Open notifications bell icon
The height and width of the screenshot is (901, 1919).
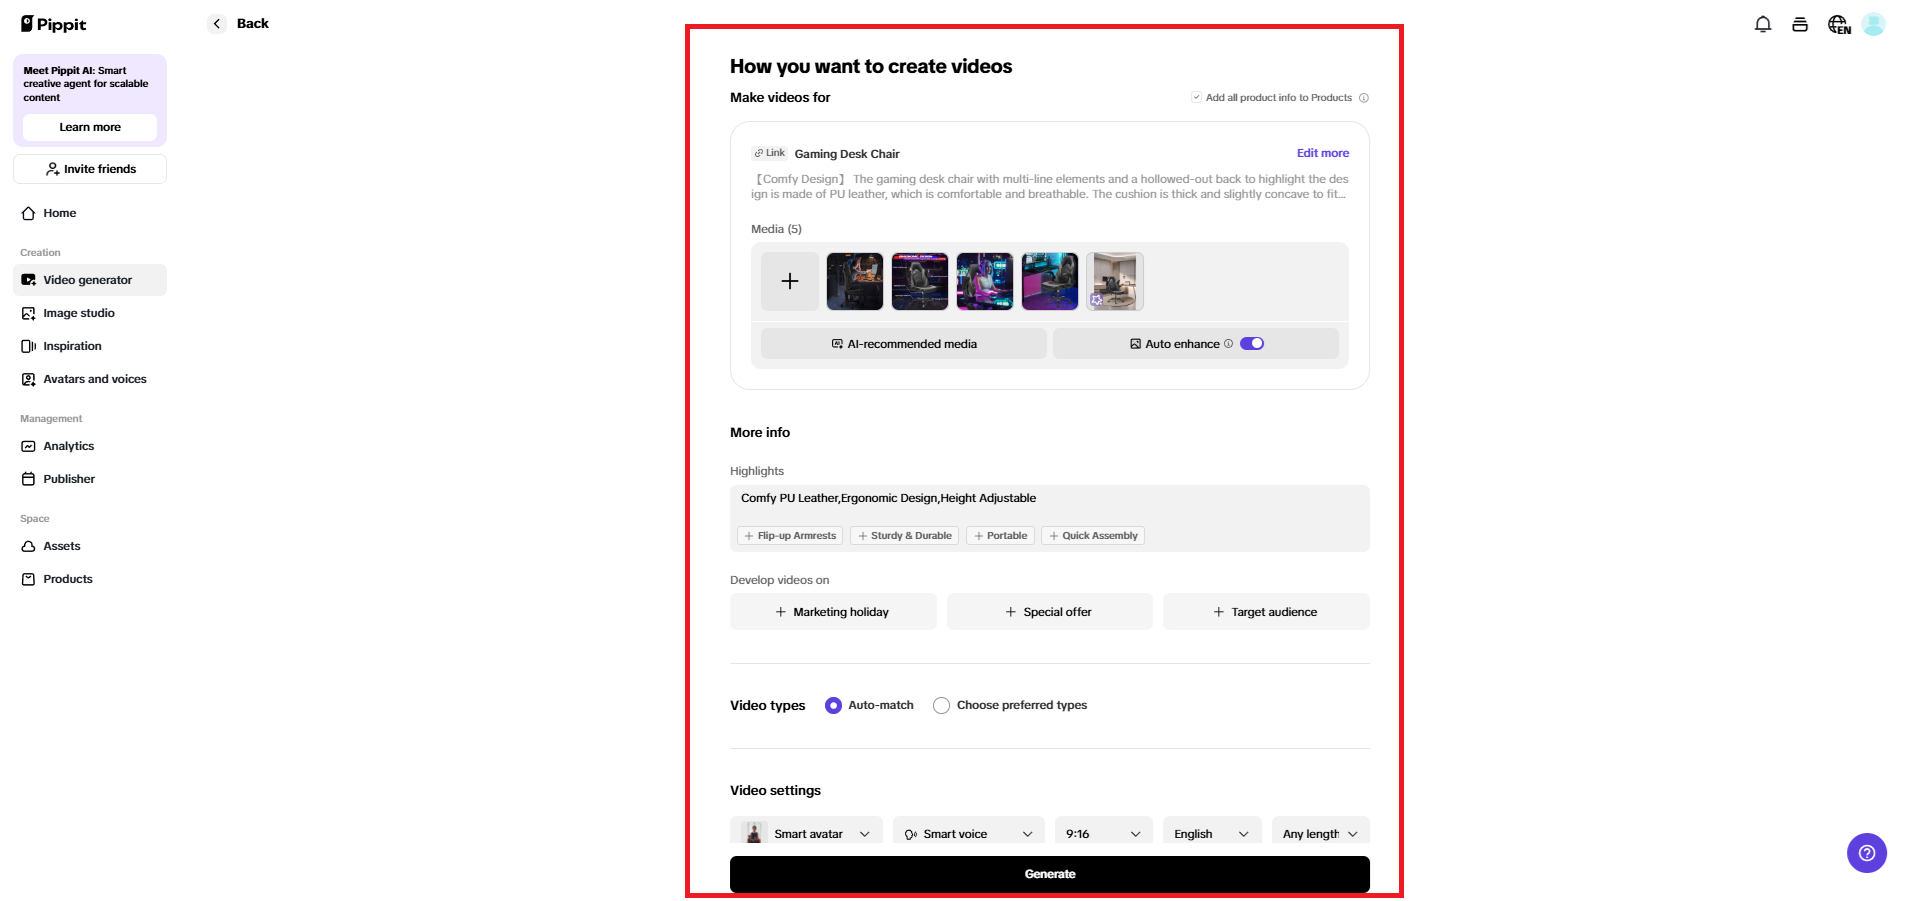[1763, 24]
